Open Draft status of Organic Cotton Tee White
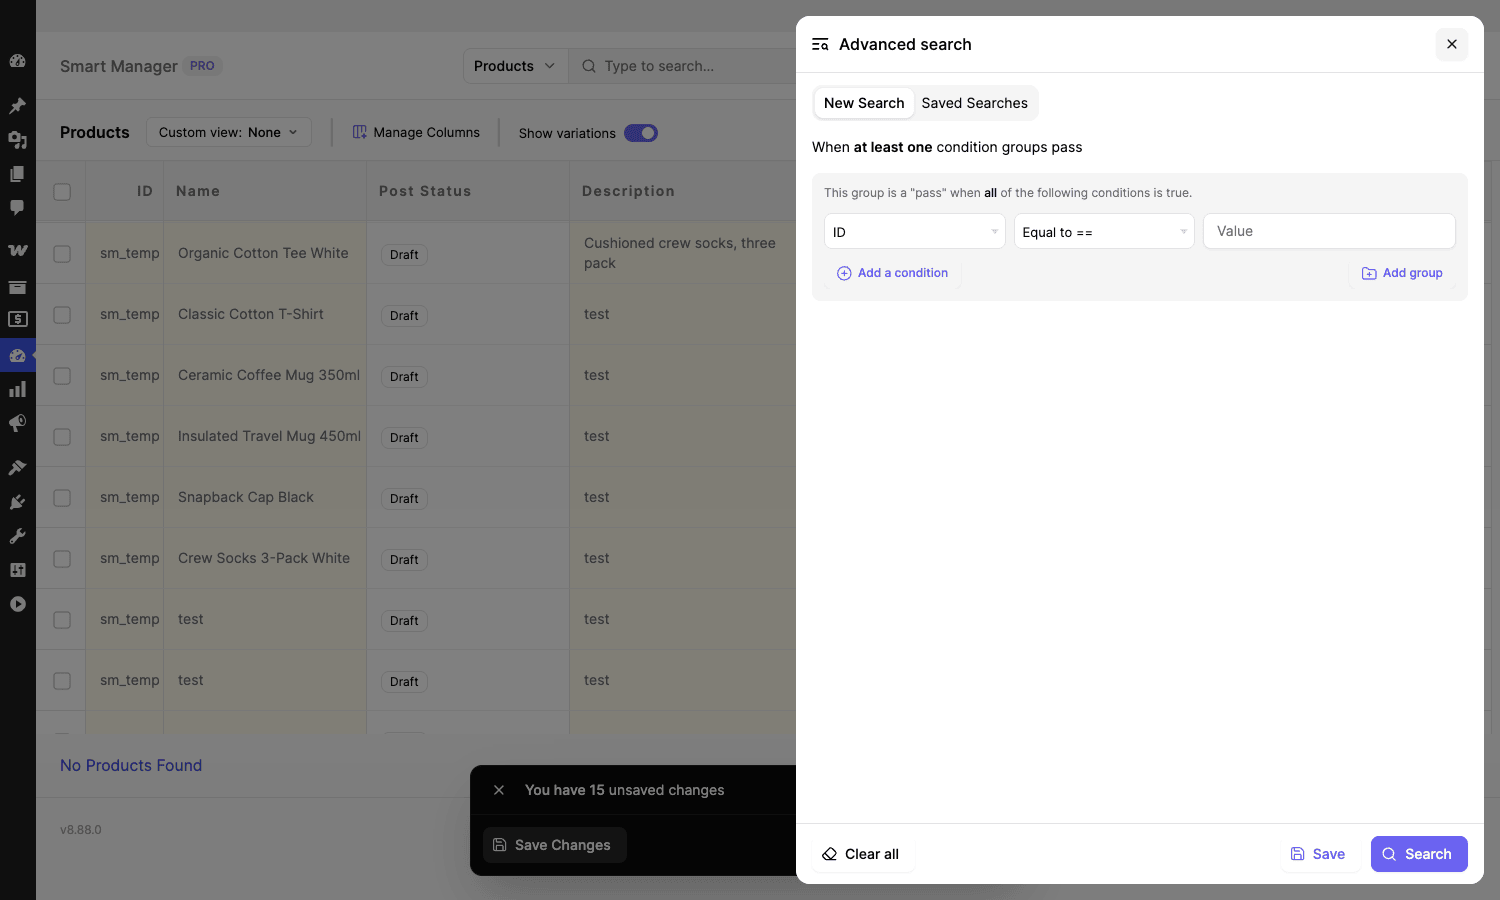1500x900 pixels. point(404,255)
